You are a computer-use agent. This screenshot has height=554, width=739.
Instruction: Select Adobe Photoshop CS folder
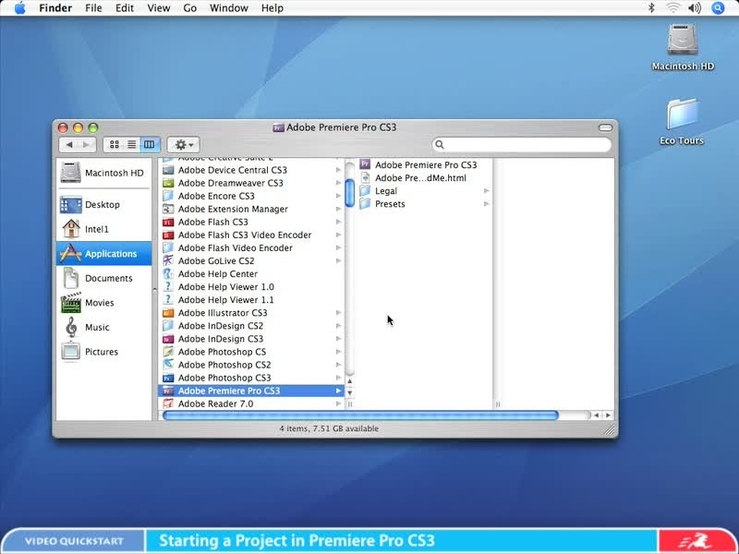[x=252, y=351]
